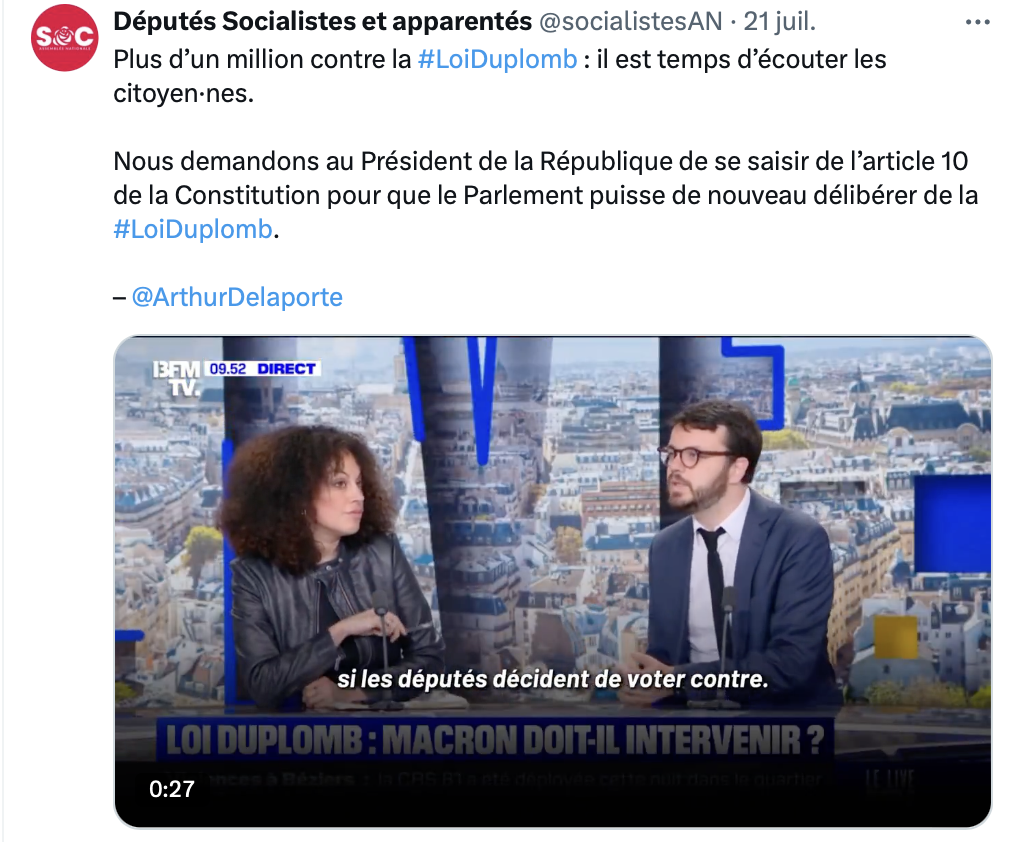Click the subtitle 'si les députés décident de voter contre'
Screen dimensions: 1018x842
tap(552, 679)
